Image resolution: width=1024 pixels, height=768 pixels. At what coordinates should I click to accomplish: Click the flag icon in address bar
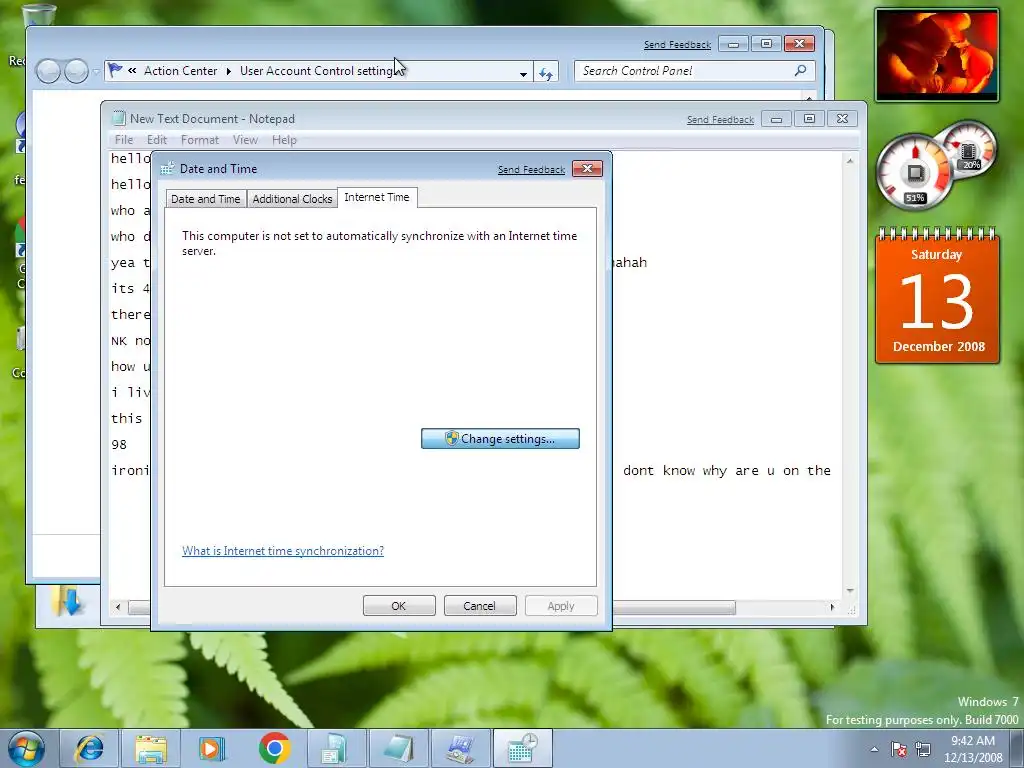[x=115, y=70]
